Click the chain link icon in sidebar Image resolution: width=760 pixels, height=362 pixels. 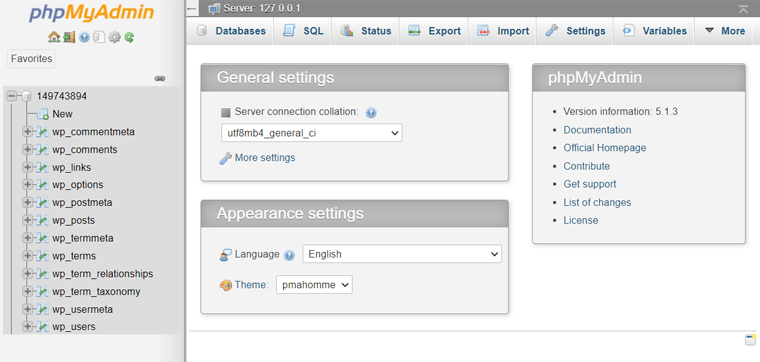click(x=160, y=78)
